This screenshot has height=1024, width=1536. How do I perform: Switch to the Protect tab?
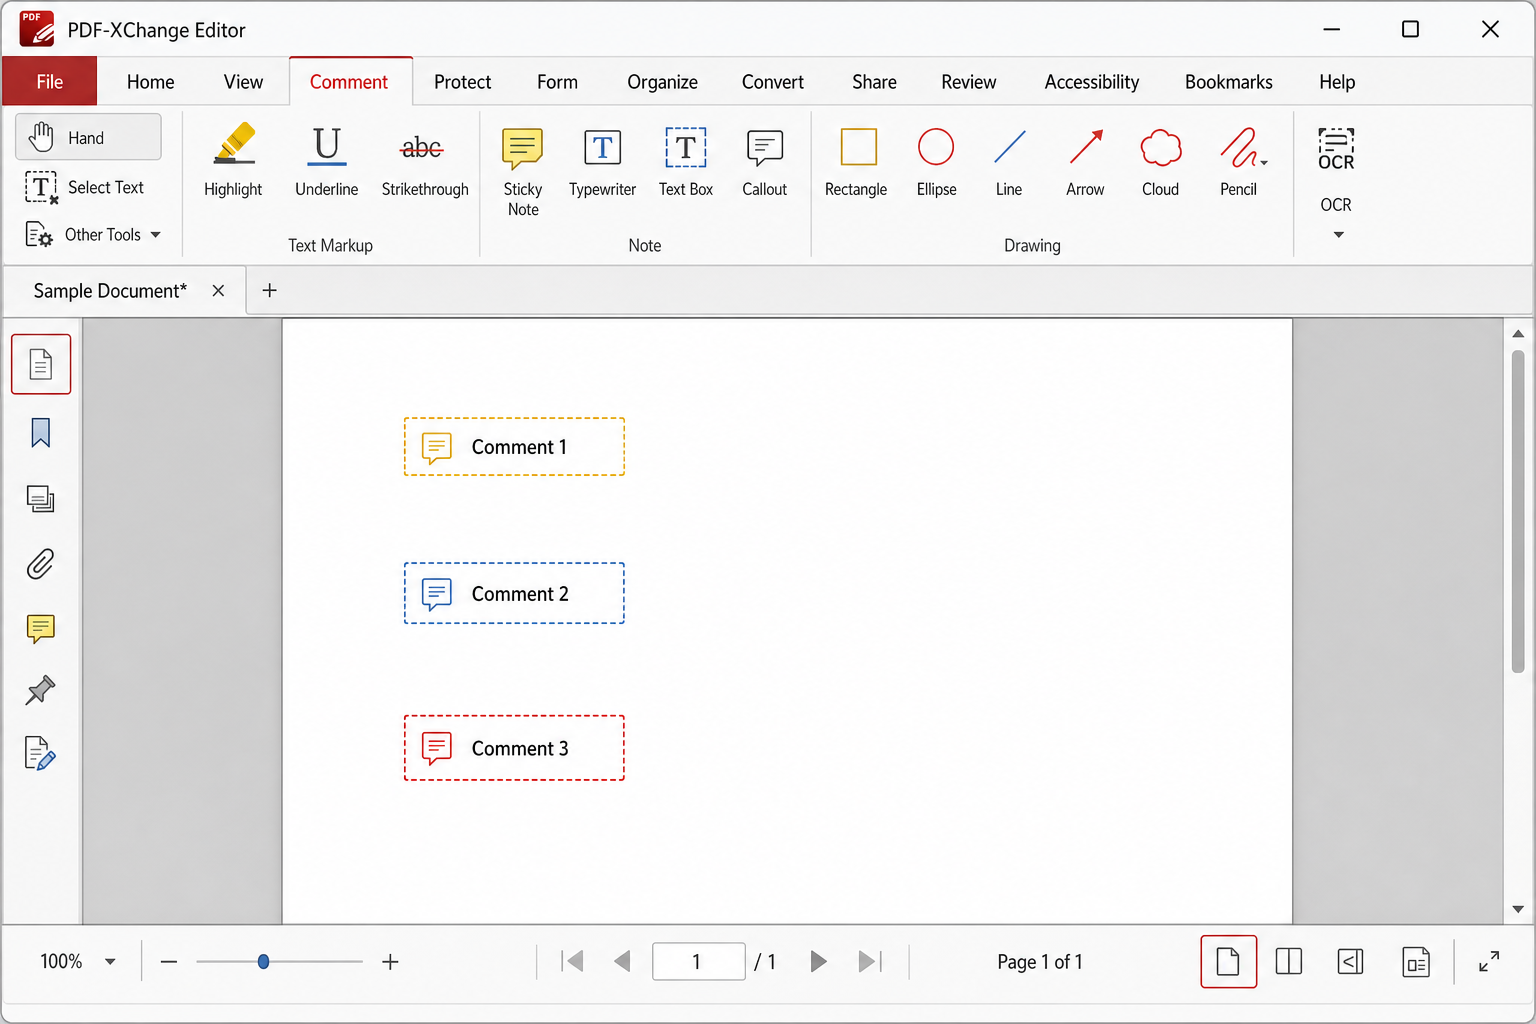(x=462, y=82)
